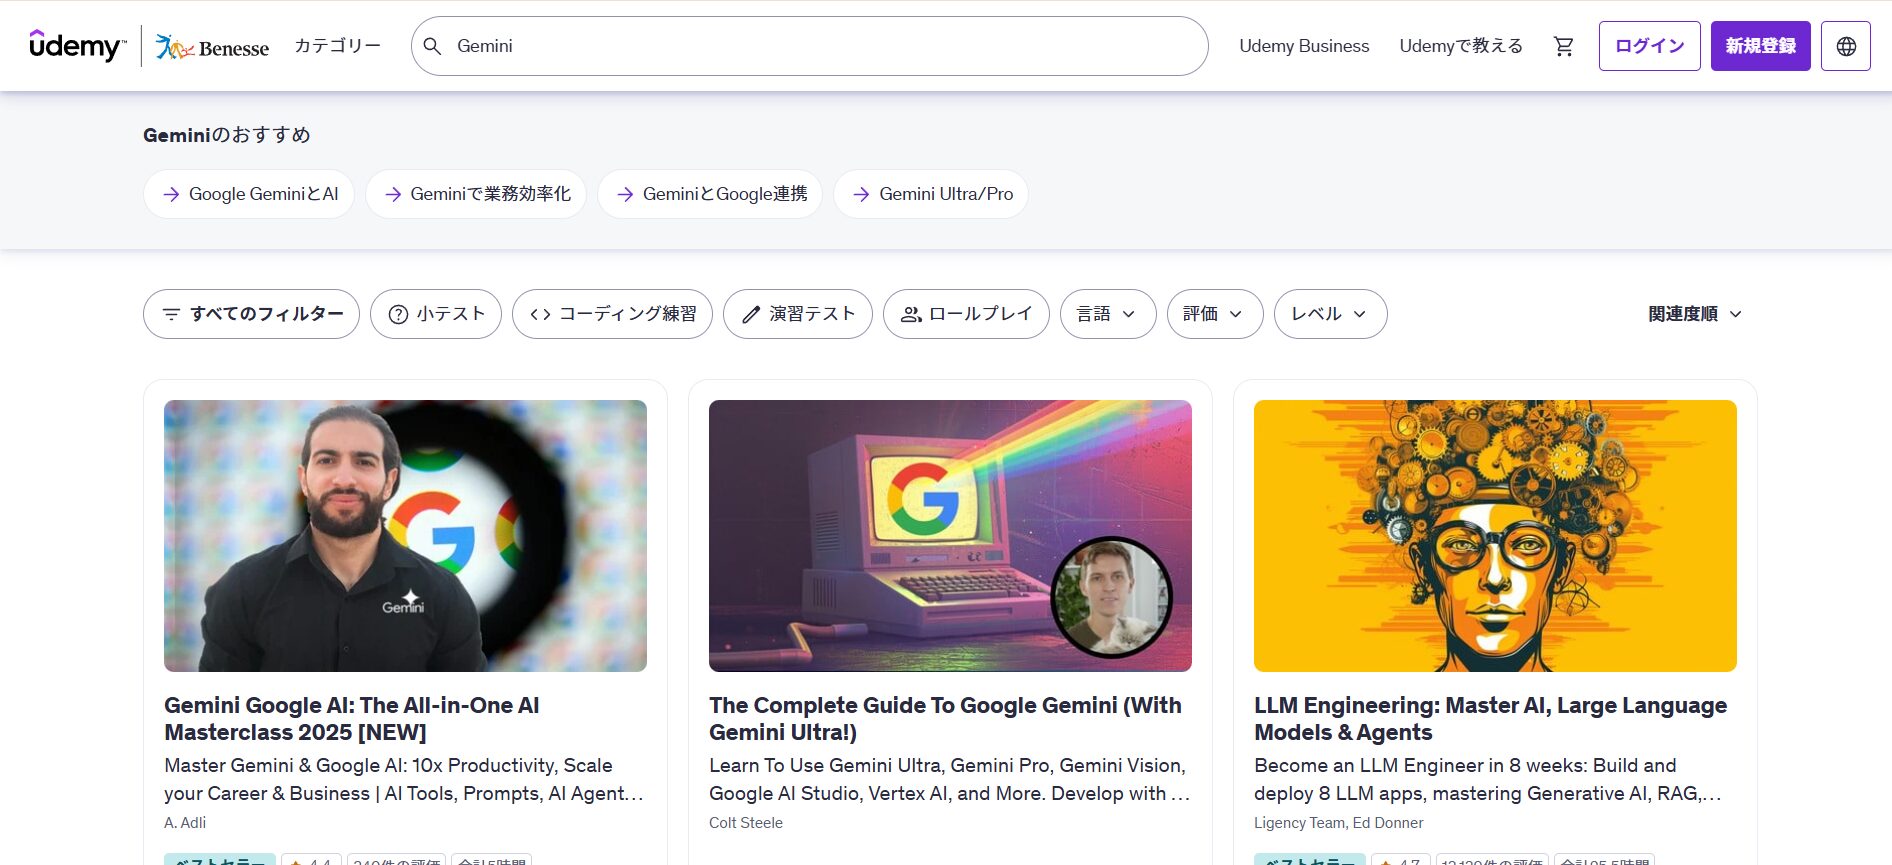Click instructor name Colt Steele
The image size is (1892, 865).
point(746,823)
